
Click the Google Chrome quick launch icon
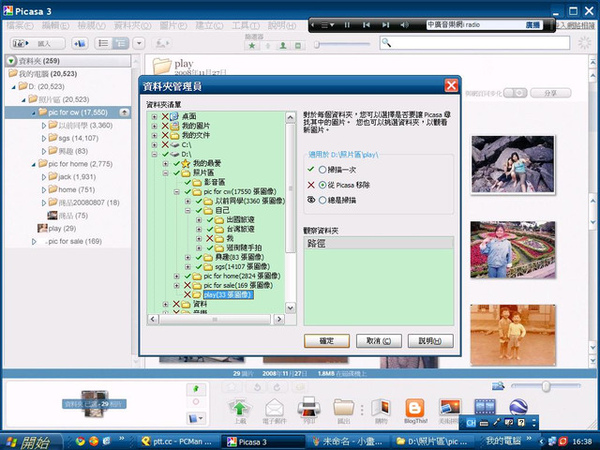pos(80,441)
